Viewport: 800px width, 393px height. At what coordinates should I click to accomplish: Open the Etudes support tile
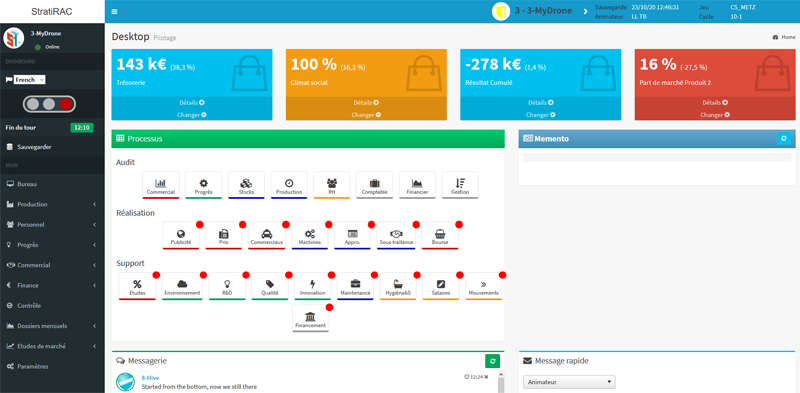(137, 286)
